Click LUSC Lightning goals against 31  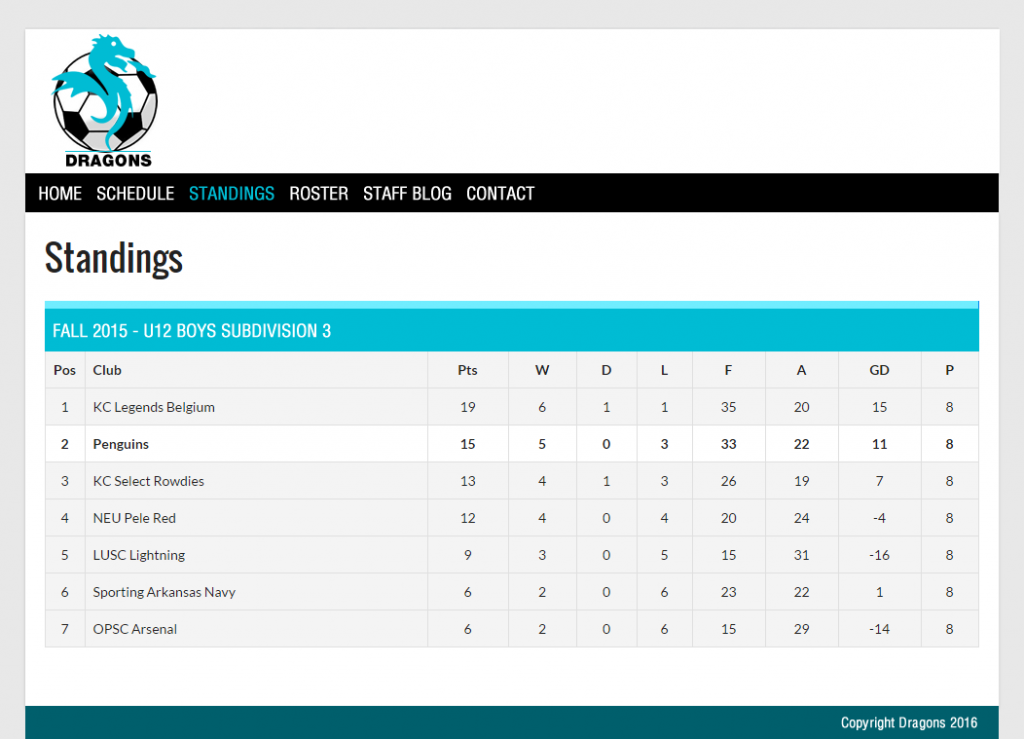click(x=801, y=556)
